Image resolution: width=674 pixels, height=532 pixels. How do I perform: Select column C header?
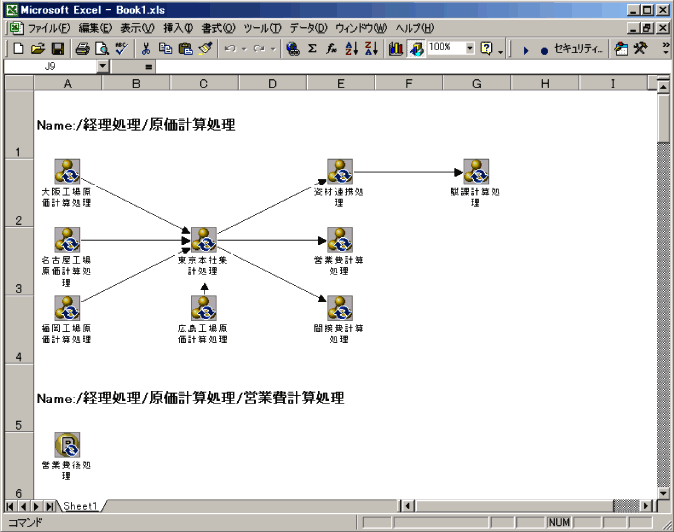204,83
